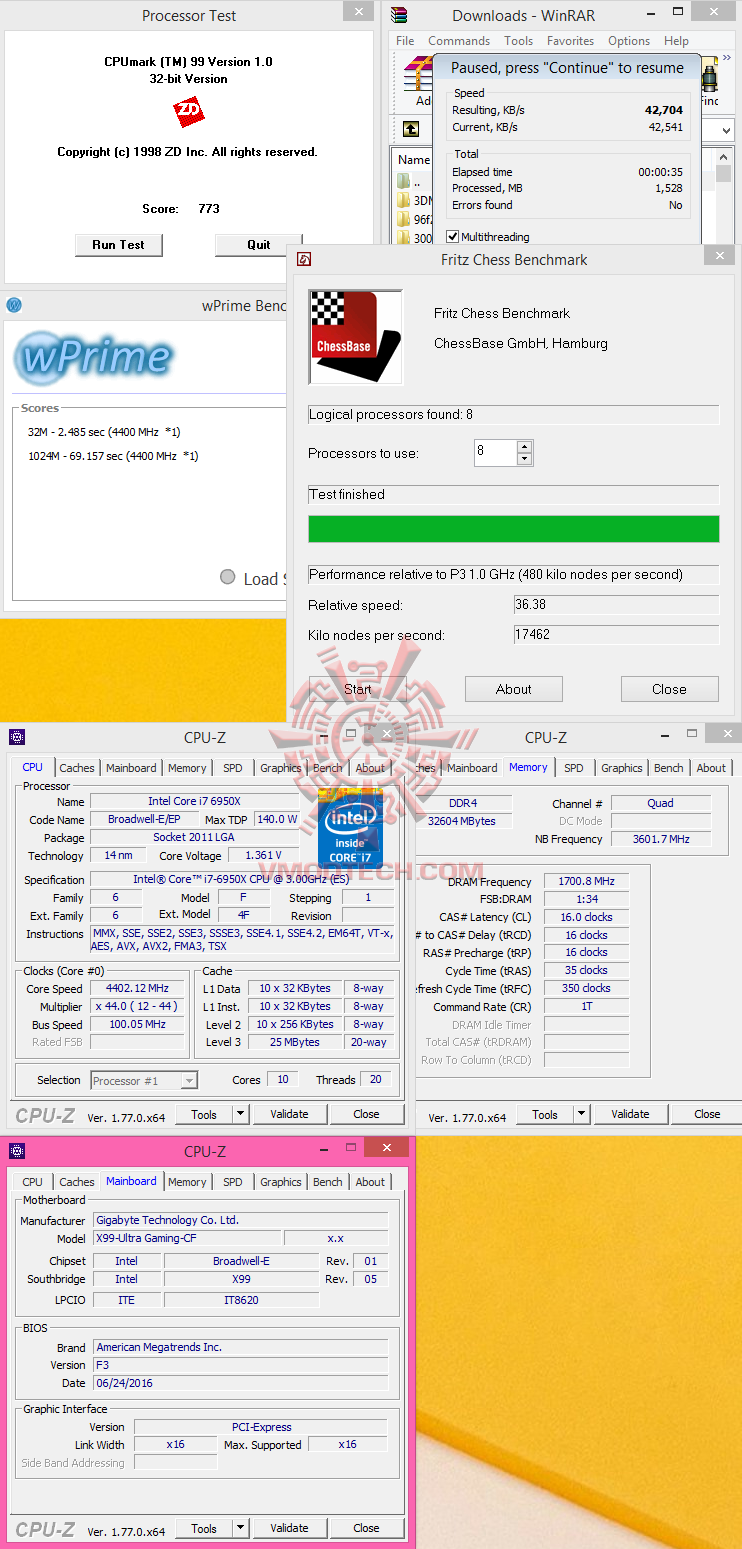
Task: Click app icon of CPU-Z processor window
Action: click(x=17, y=737)
